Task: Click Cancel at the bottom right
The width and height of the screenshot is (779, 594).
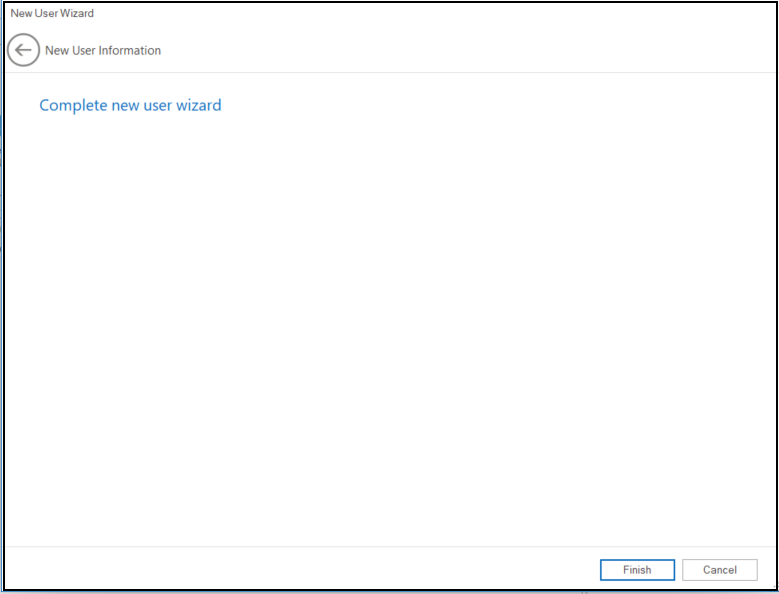Action: pos(719,570)
